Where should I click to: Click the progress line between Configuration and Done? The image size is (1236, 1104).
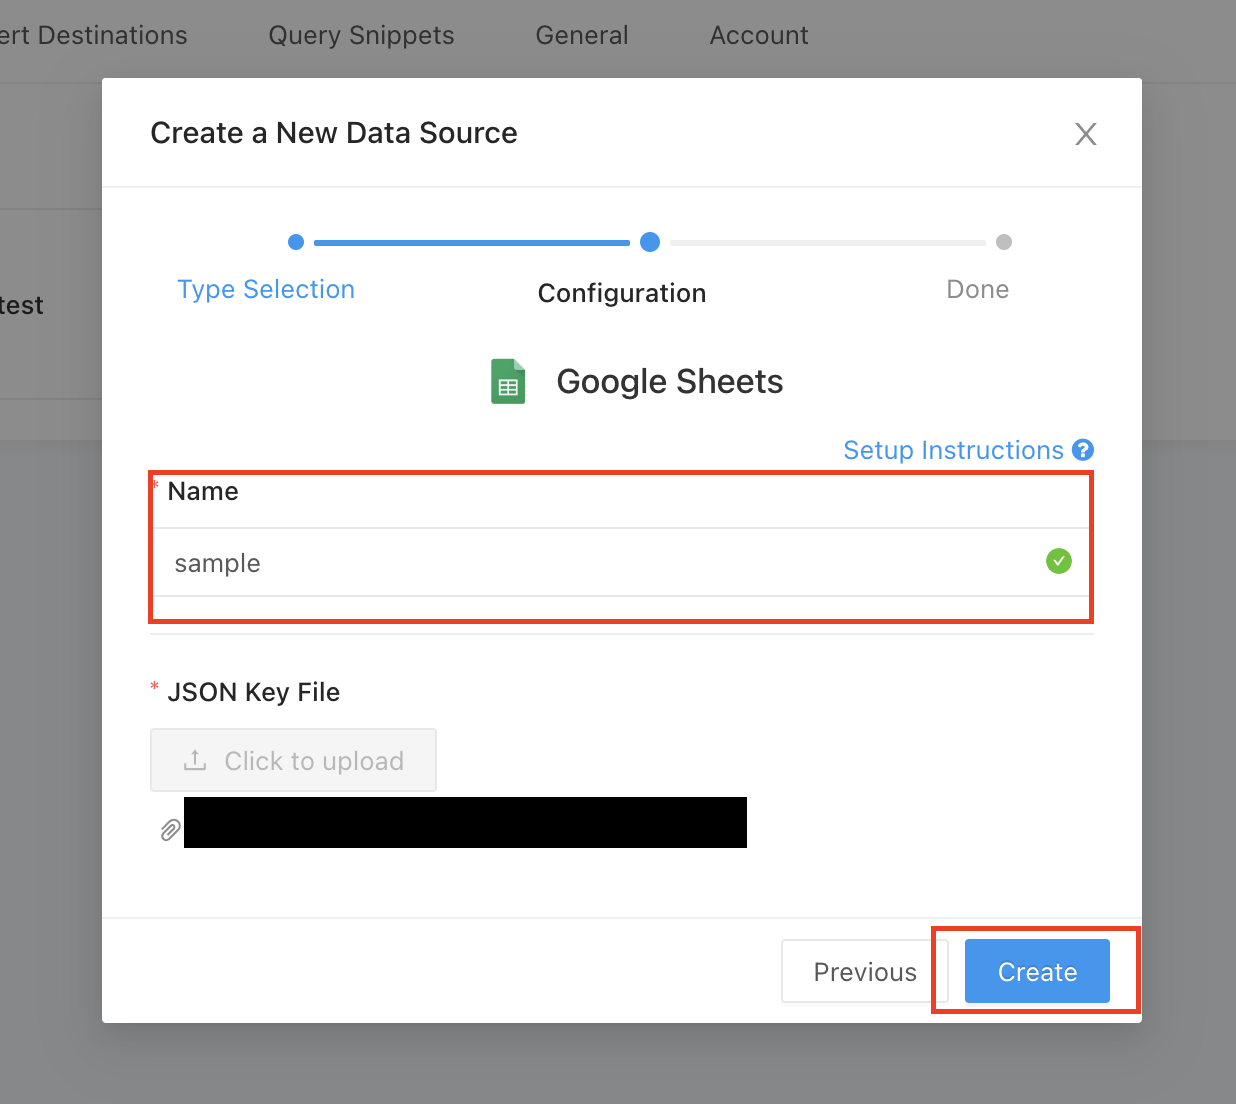pyautogui.click(x=827, y=242)
